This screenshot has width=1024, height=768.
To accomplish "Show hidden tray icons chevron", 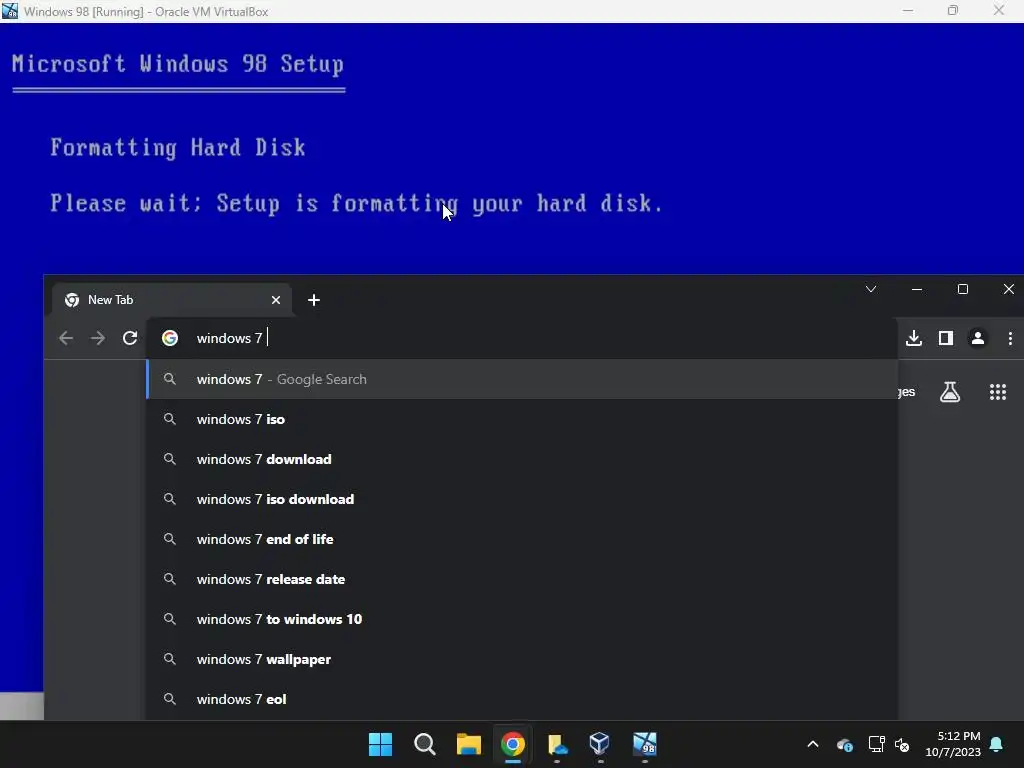I will [x=812, y=744].
